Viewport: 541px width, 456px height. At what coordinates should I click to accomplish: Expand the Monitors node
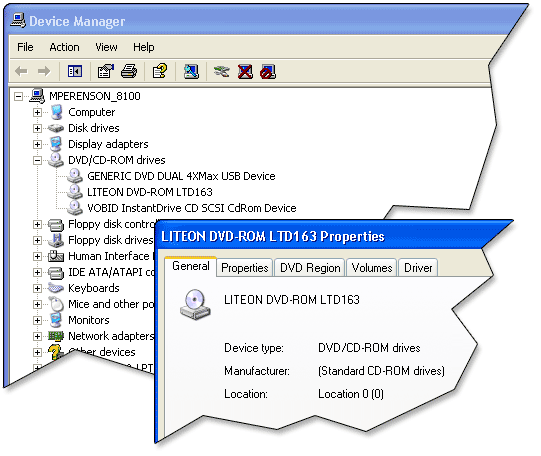tap(37, 320)
